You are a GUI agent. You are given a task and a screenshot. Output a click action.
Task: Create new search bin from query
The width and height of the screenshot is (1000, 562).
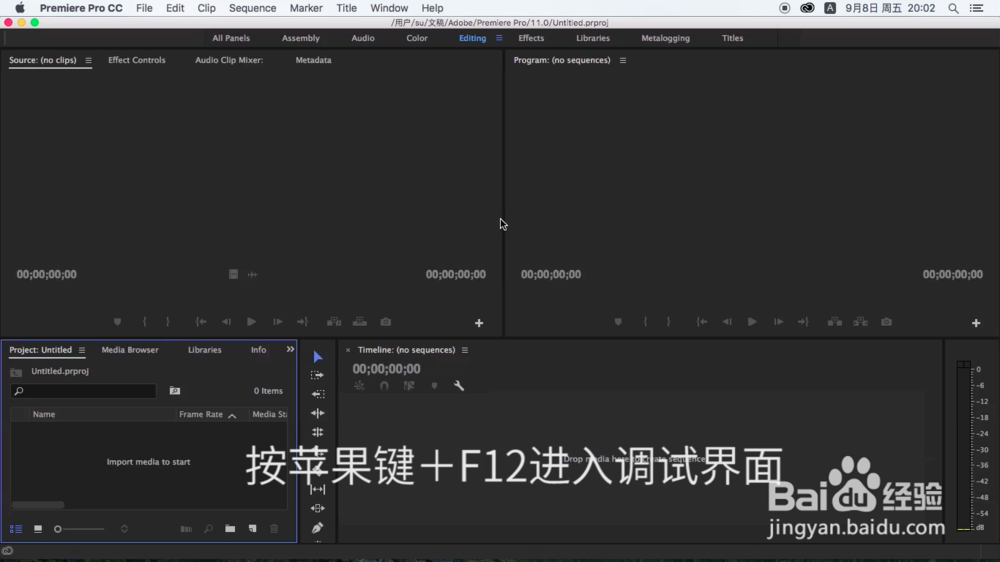(x=175, y=390)
